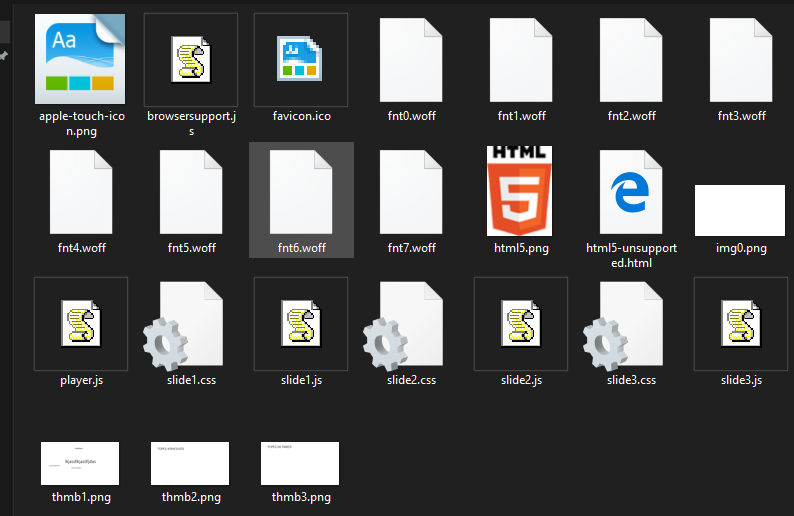Click the 'thmb3.png' file name label
Viewport: 794px width, 516px height.
pos(301,497)
